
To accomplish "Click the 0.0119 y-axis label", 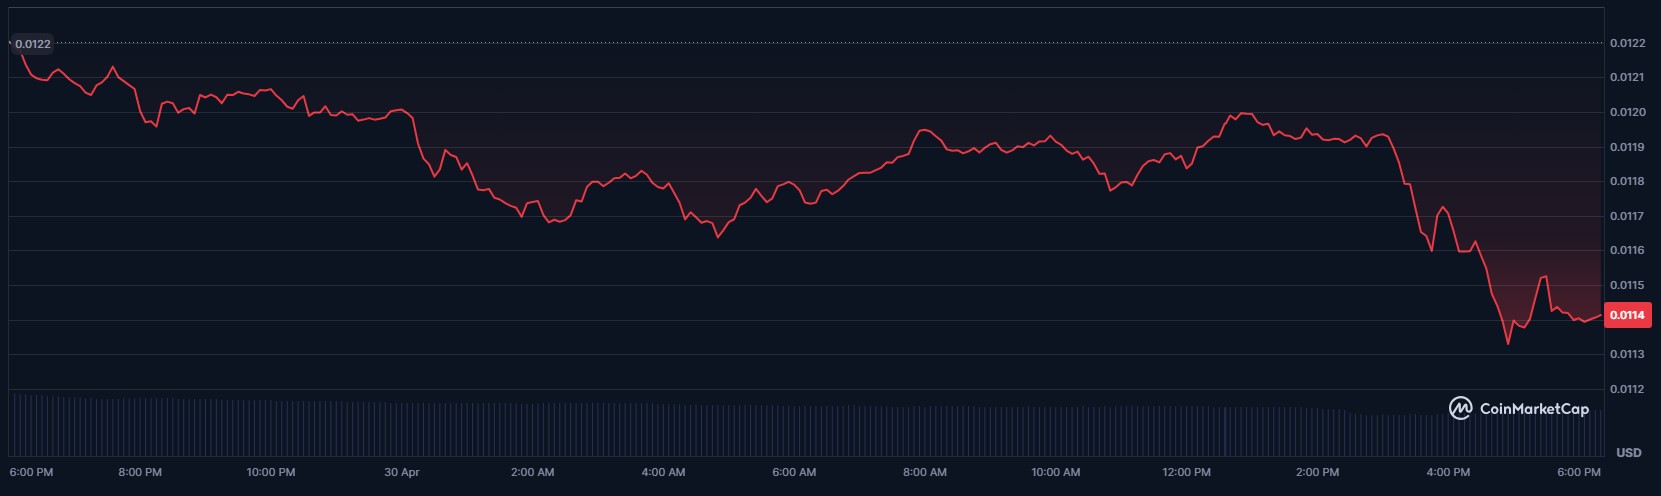I will [1627, 147].
